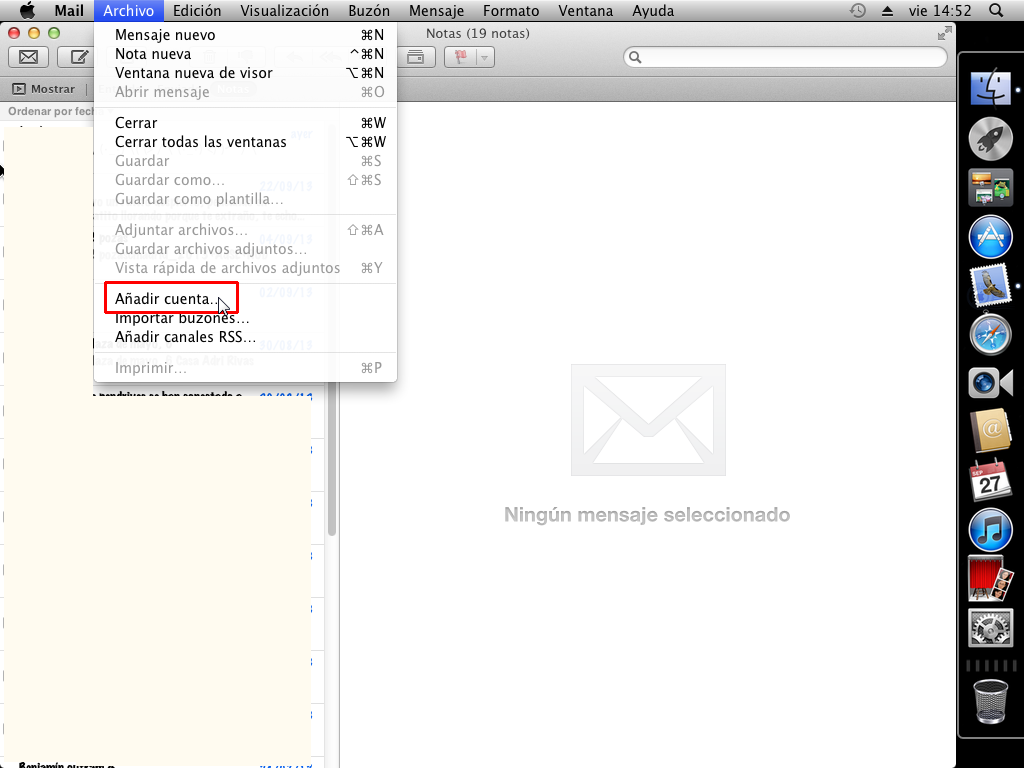Click inside the Notas search field
This screenshot has width=1024, height=768.
click(x=784, y=57)
